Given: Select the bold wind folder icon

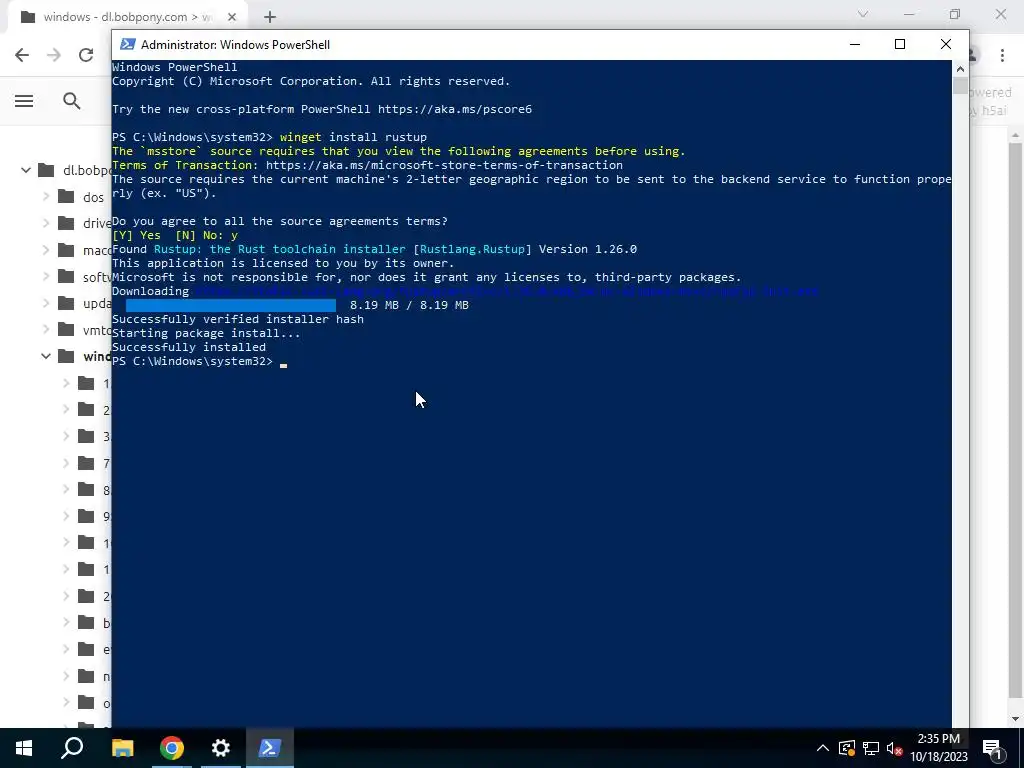Looking at the screenshot, I should 66,356.
